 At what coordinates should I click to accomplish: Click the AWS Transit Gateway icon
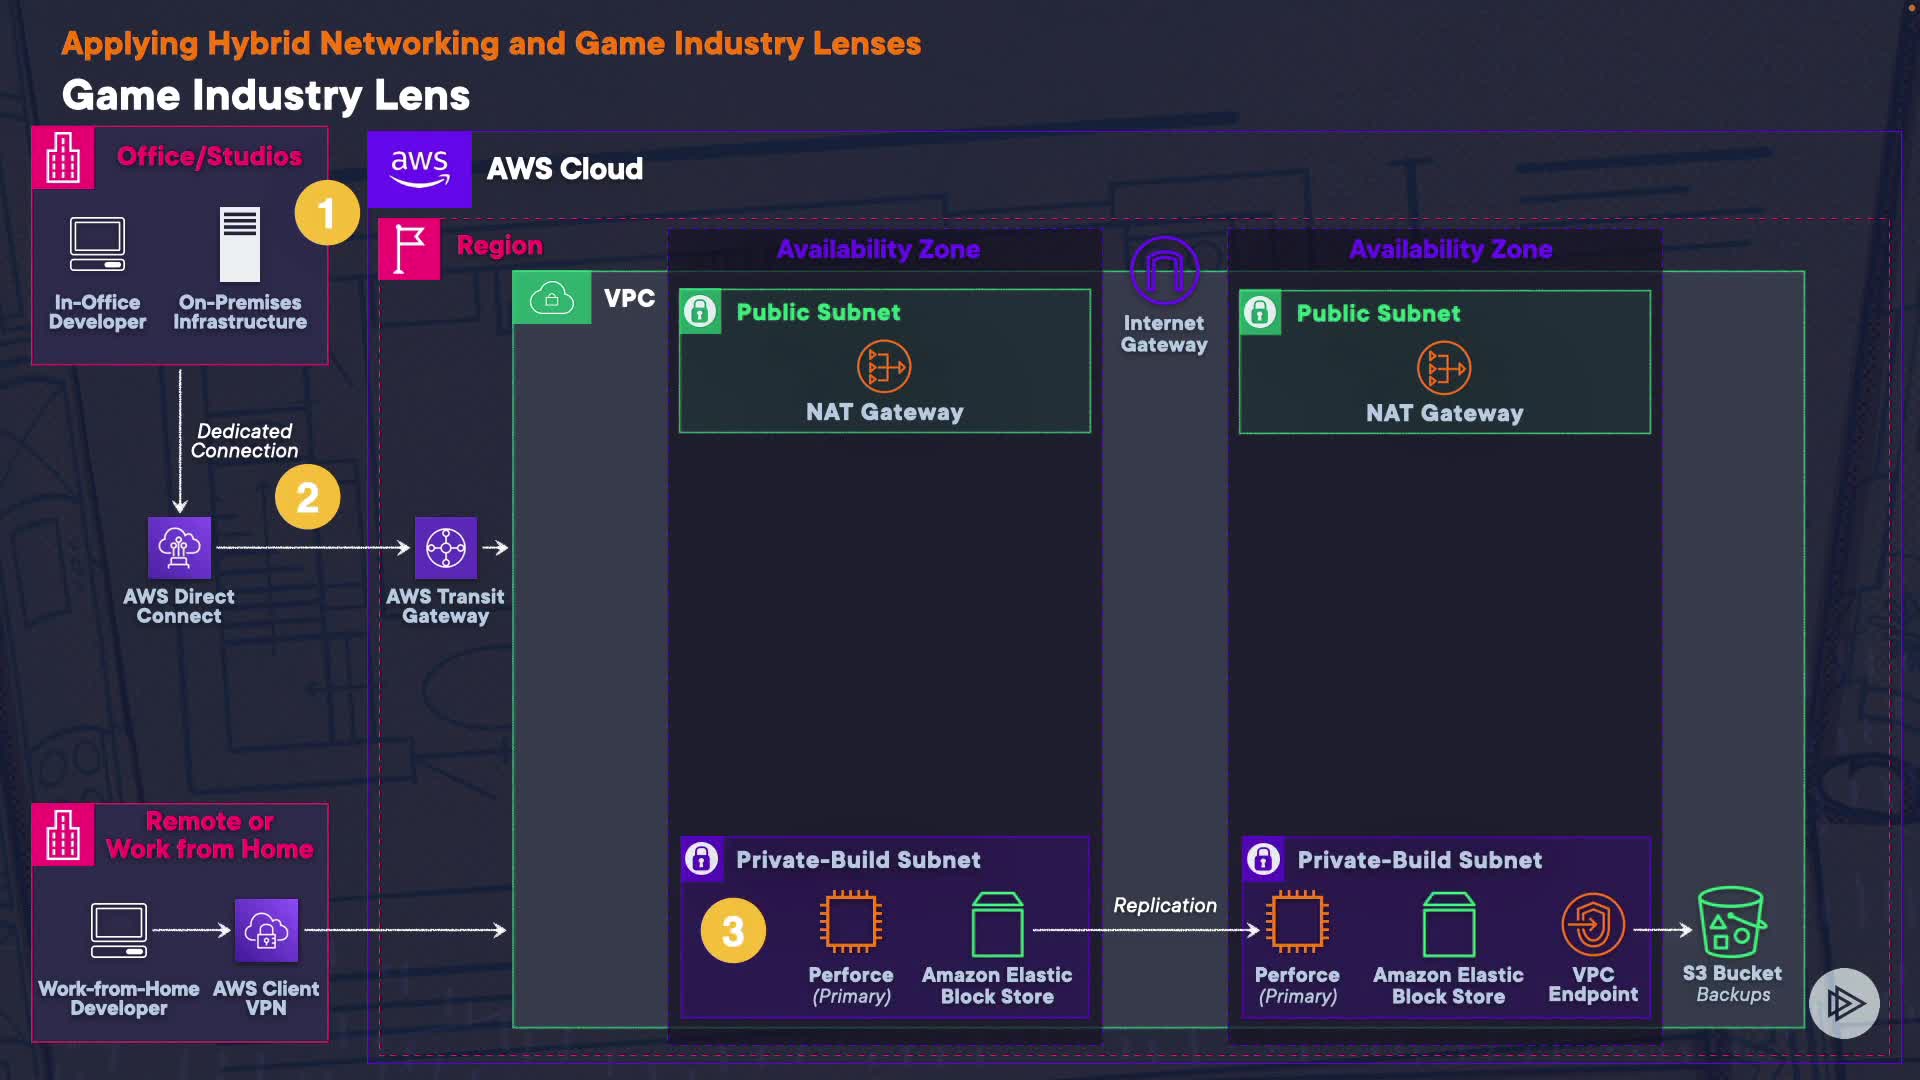click(x=445, y=547)
